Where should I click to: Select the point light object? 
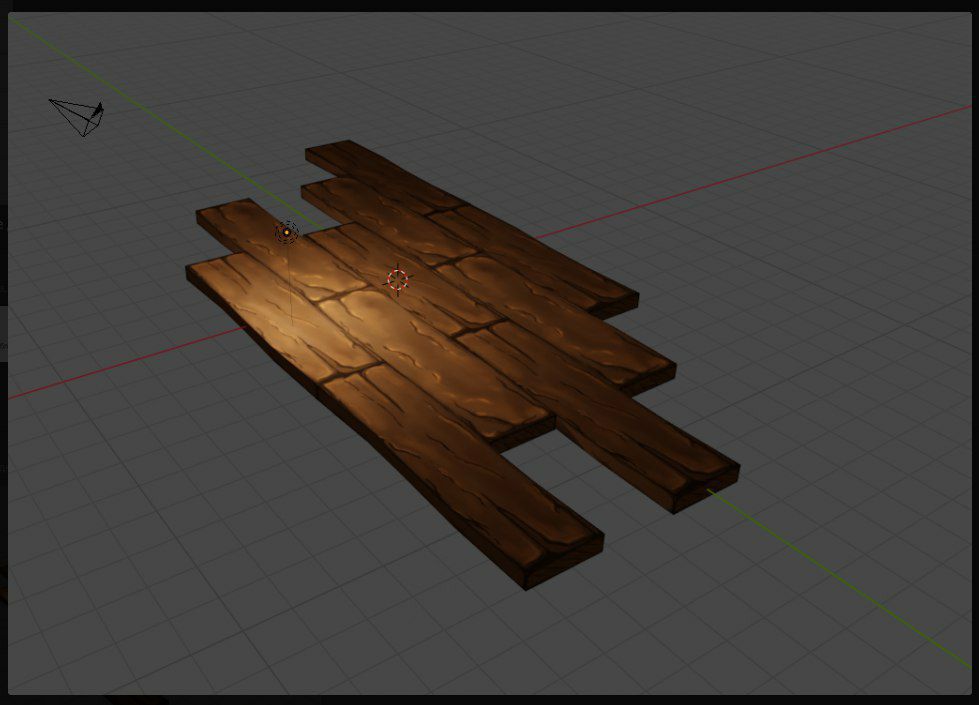(287, 232)
